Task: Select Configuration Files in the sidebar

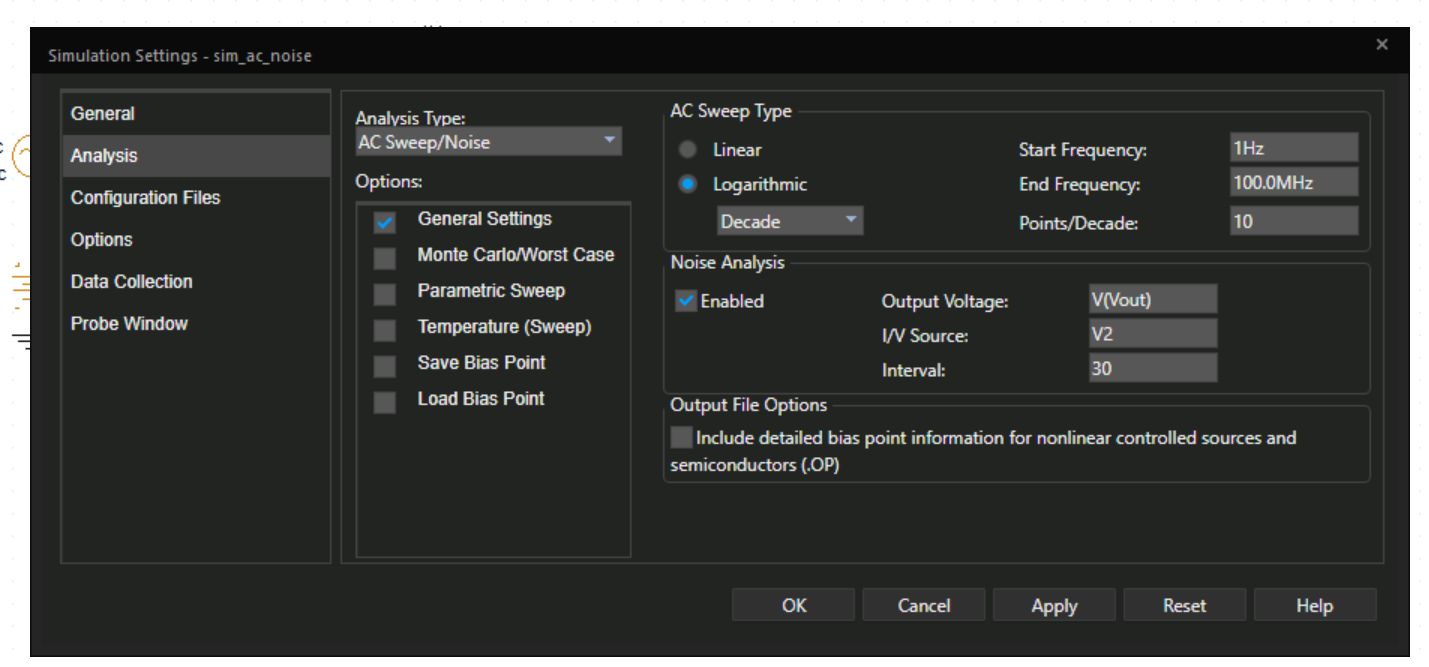Action: 145,198
